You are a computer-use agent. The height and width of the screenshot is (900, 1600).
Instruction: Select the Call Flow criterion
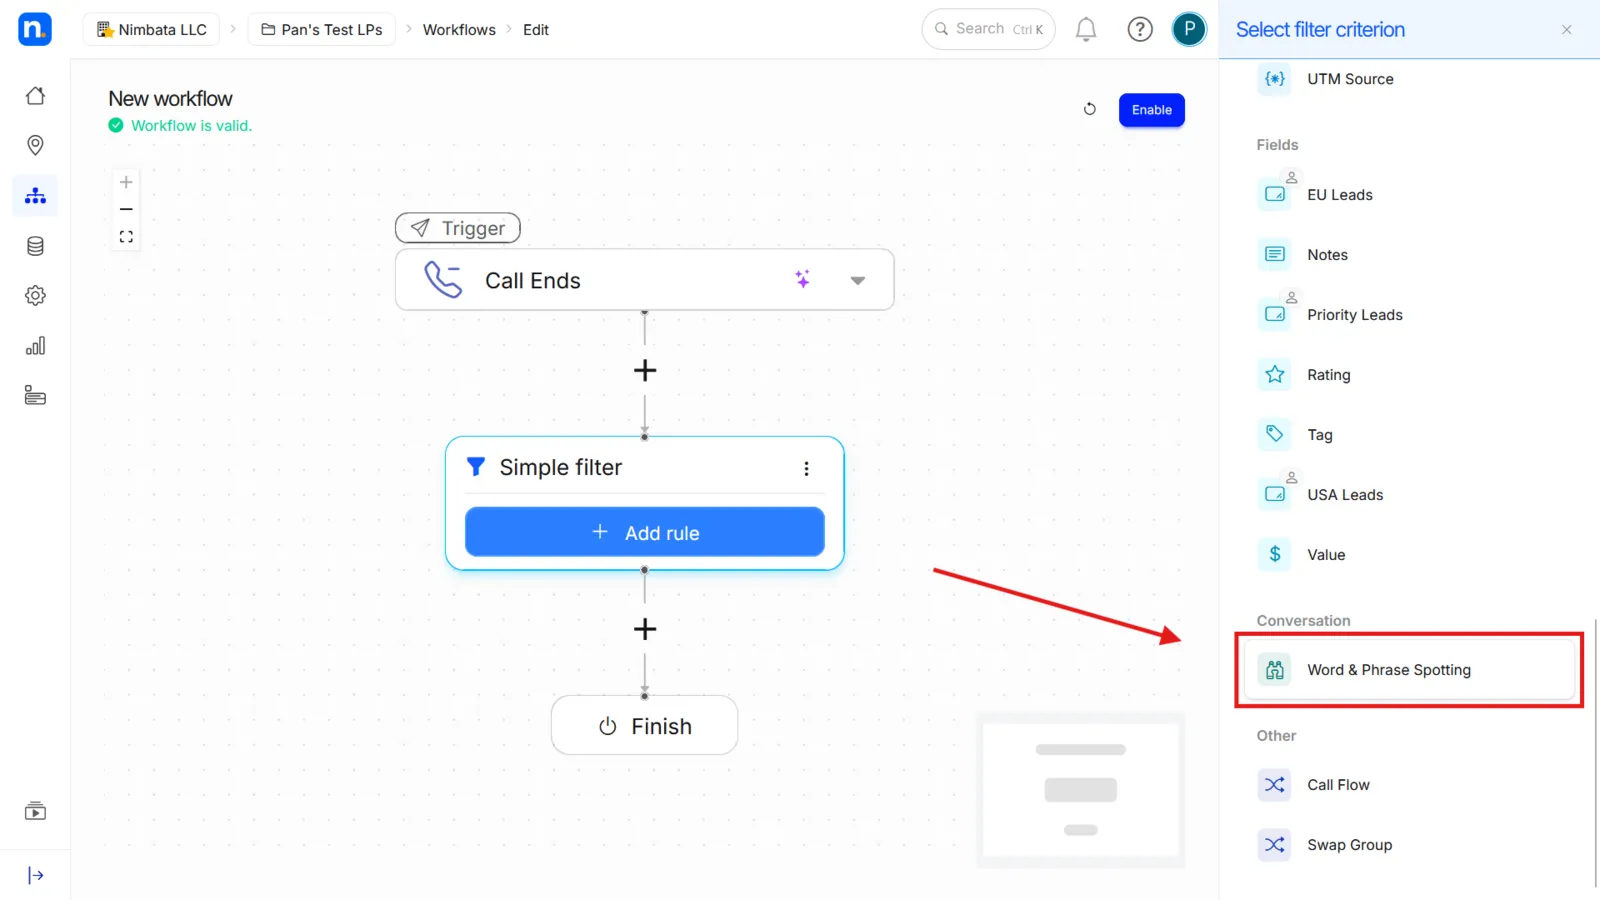pos(1408,785)
